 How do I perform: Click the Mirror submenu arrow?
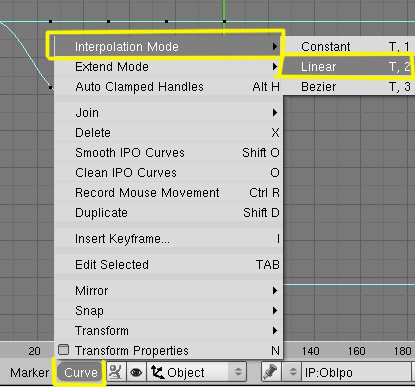(x=275, y=291)
